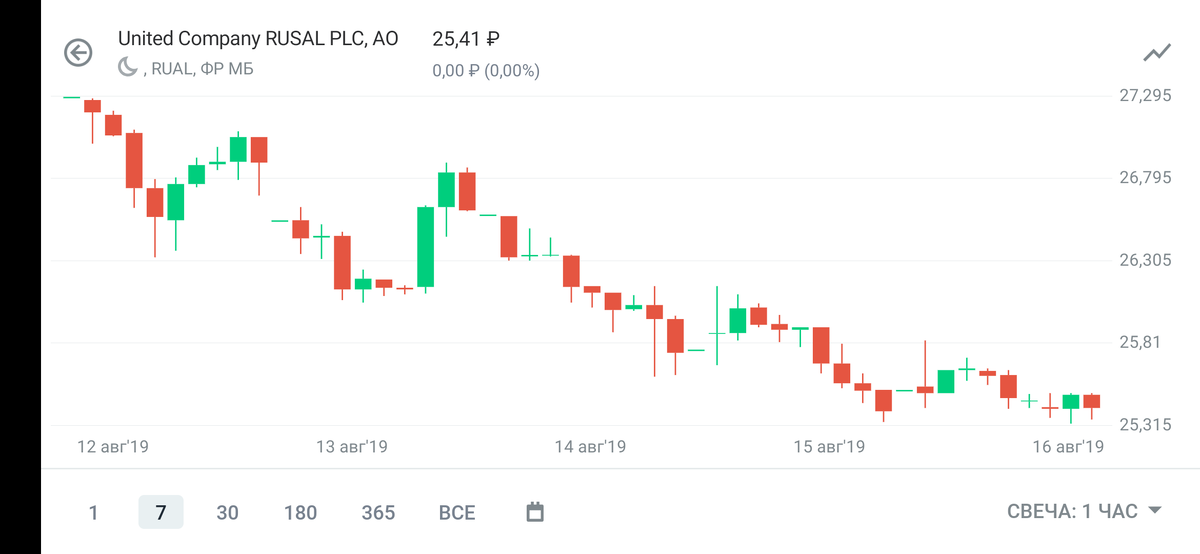
Task: Expand the СВЕЧА: 1 ЧАС dropdown
Action: pos(1084,511)
